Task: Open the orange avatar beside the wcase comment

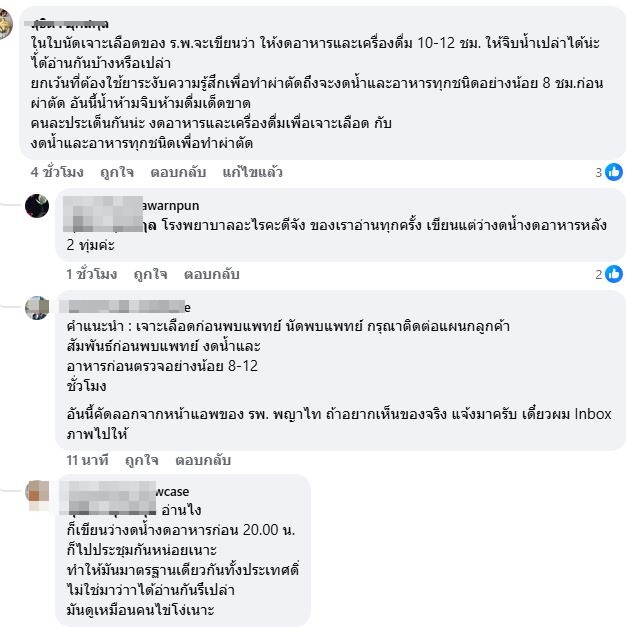Action: [37, 494]
